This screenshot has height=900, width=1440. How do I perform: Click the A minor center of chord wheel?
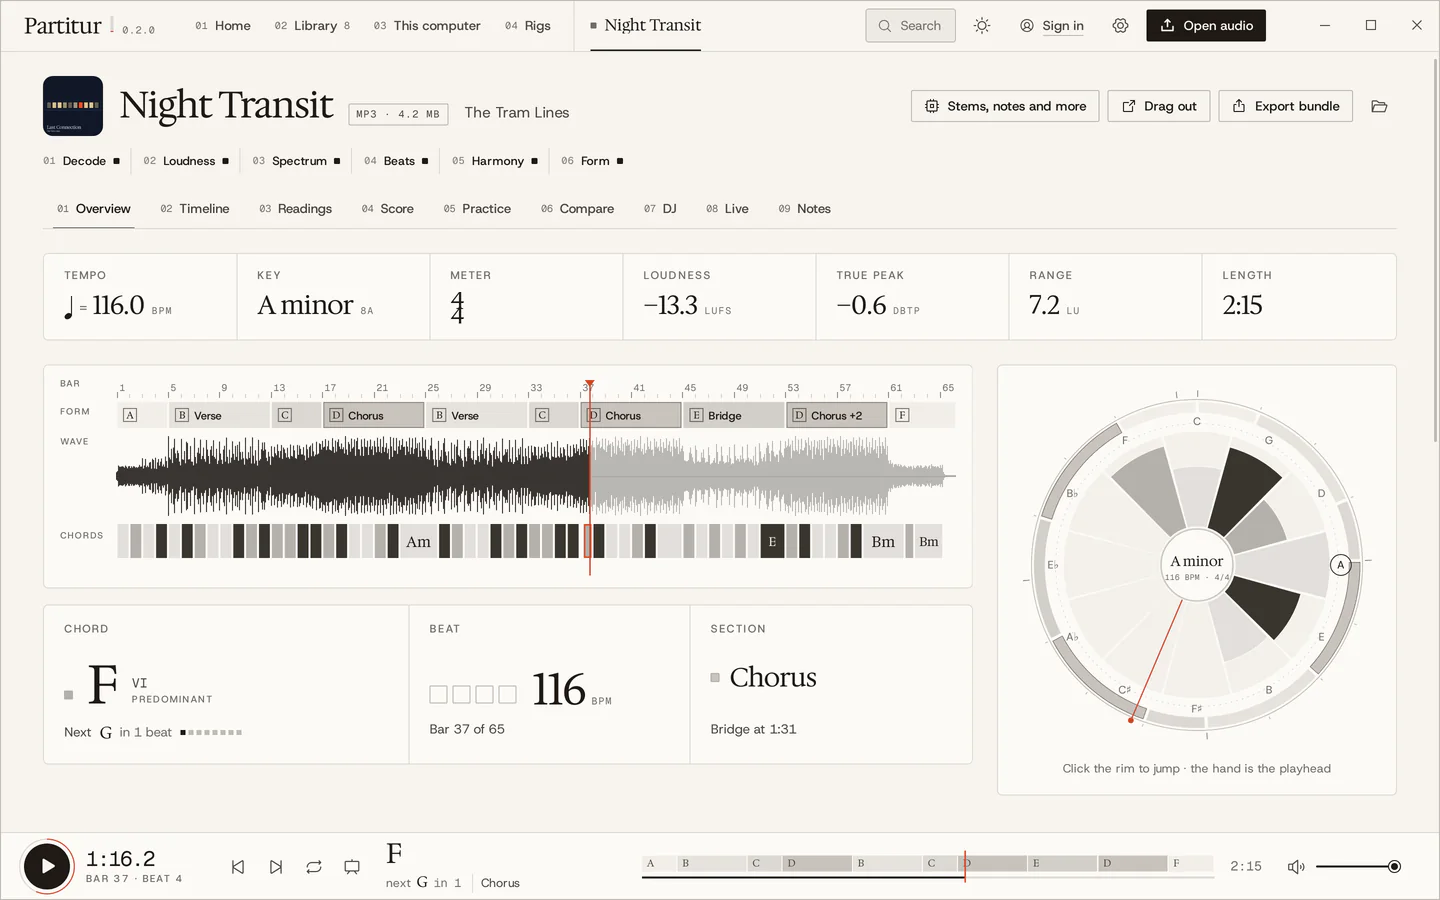pos(1197,565)
